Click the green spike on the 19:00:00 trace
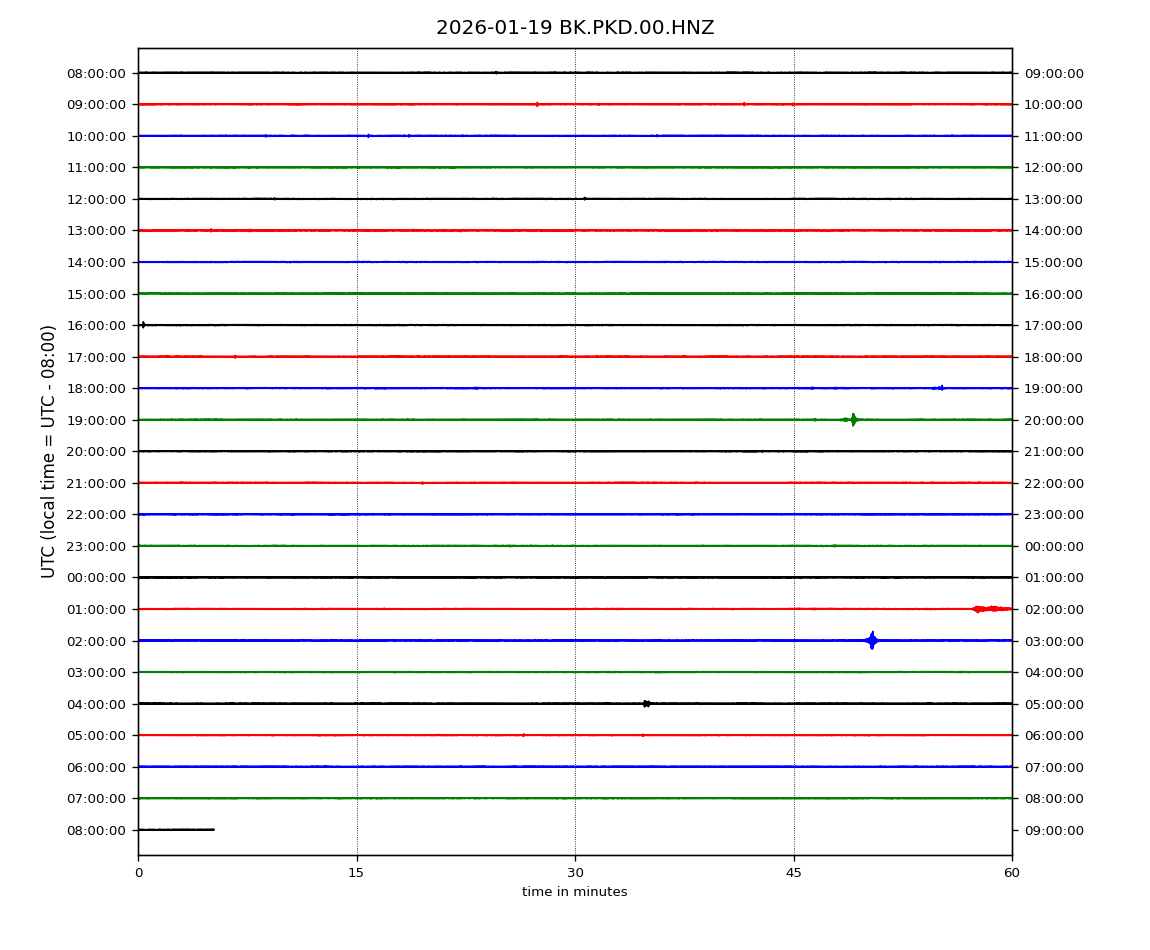This screenshot has width=1150, height=950. tap(852, 420)
